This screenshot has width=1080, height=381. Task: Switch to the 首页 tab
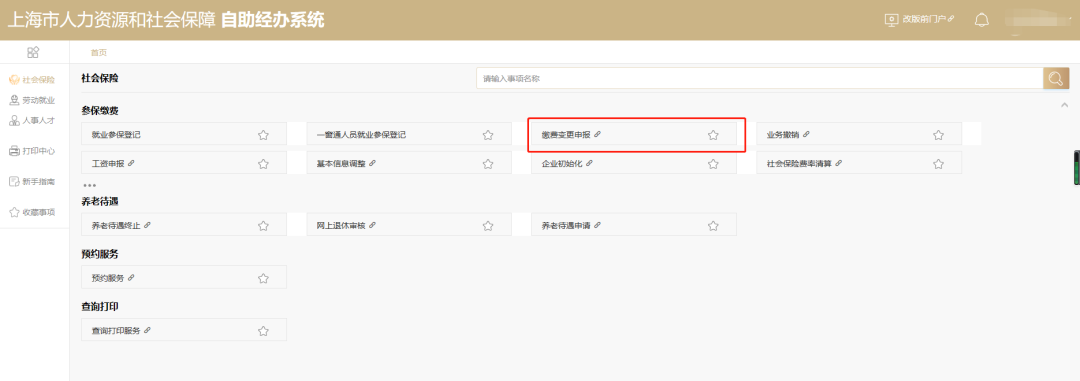tap(98, 52)
